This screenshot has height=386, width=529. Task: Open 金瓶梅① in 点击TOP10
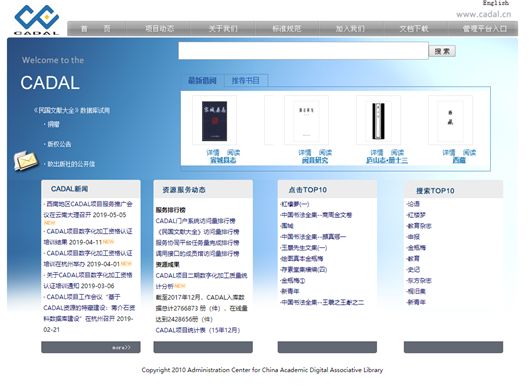tap(293, 280)
